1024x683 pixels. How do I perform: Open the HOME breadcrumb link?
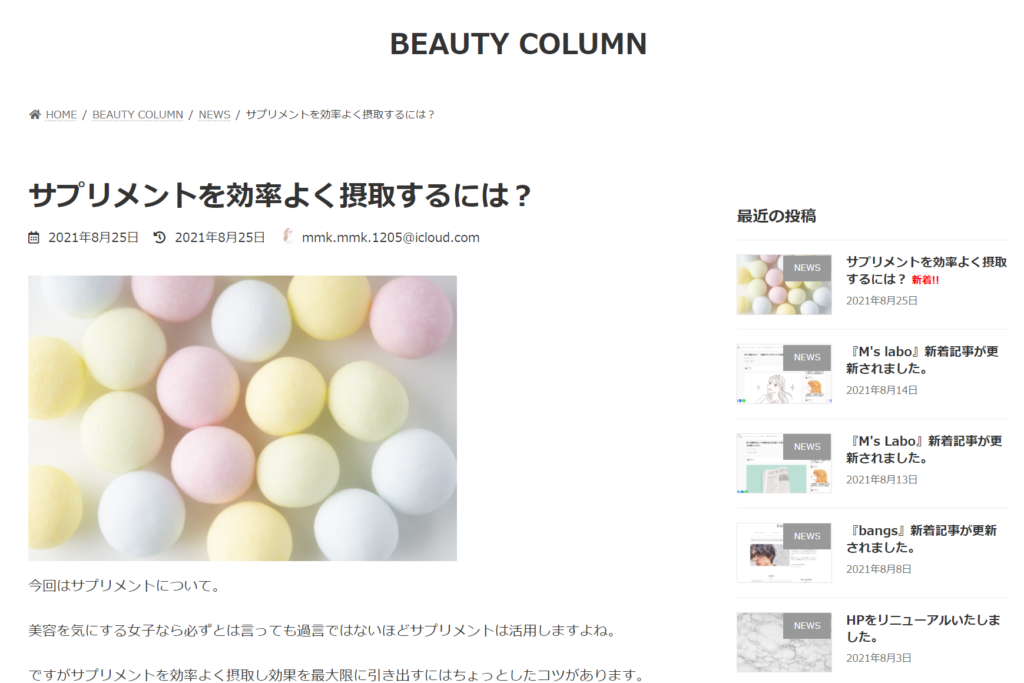click(61, 114)
